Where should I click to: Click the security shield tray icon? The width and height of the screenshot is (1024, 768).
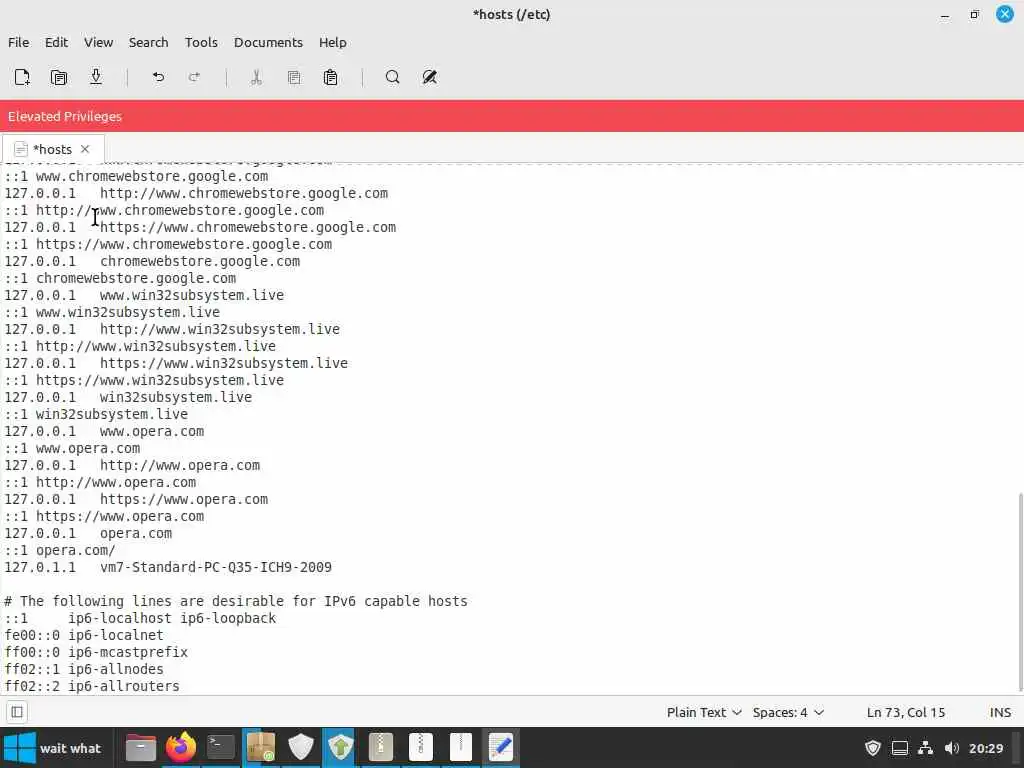tap(873, 748)
